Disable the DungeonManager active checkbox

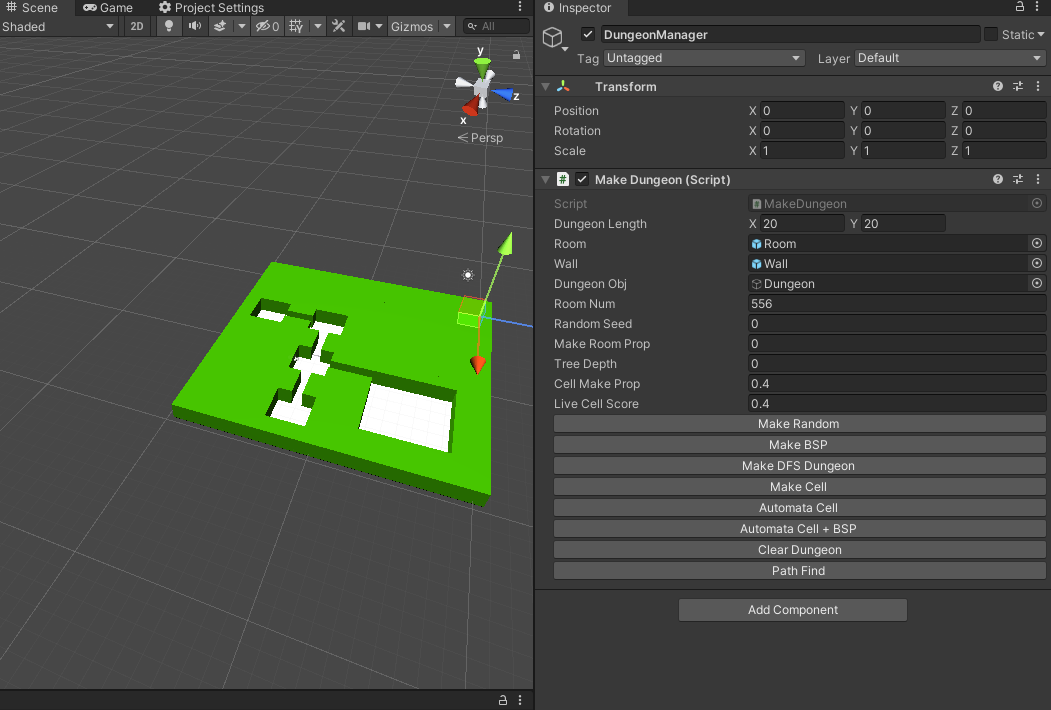pyautogui.click(x=588, y=34)
